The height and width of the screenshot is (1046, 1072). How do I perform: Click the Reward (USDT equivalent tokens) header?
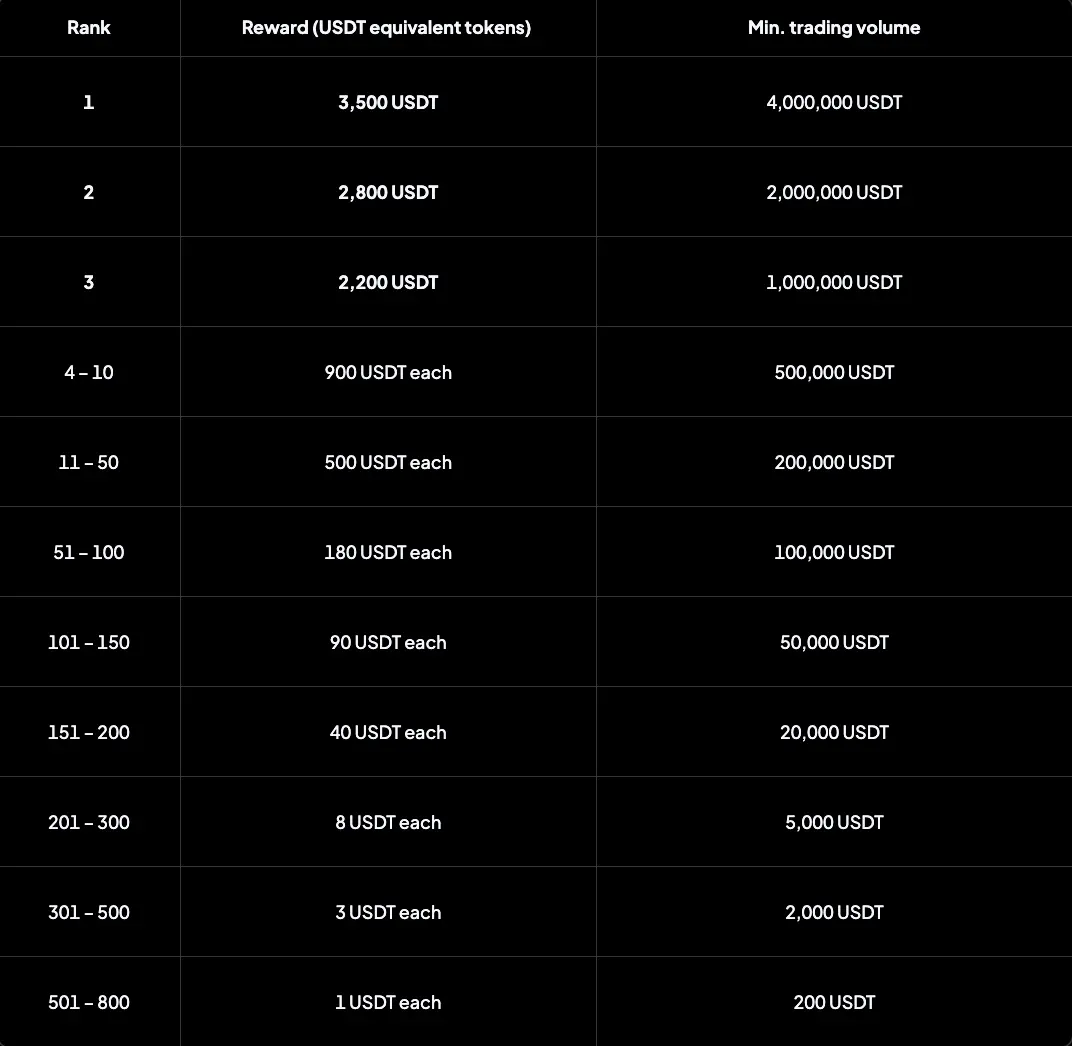[x=387, y=28]
